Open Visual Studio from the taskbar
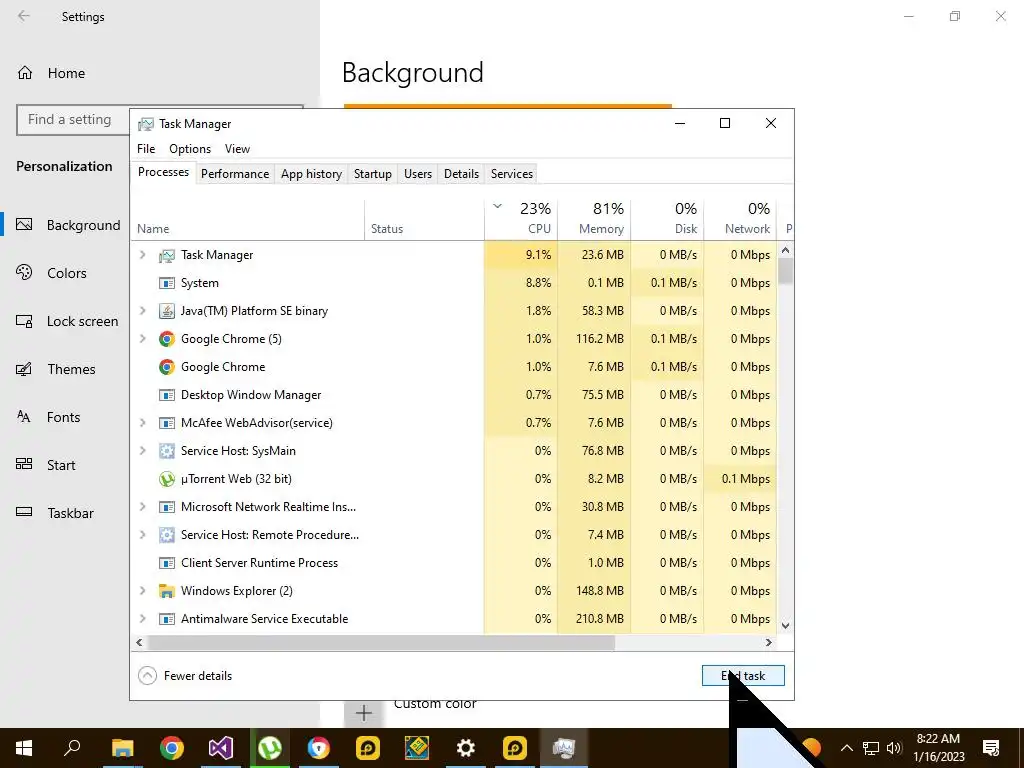 [x=221, y=748]
